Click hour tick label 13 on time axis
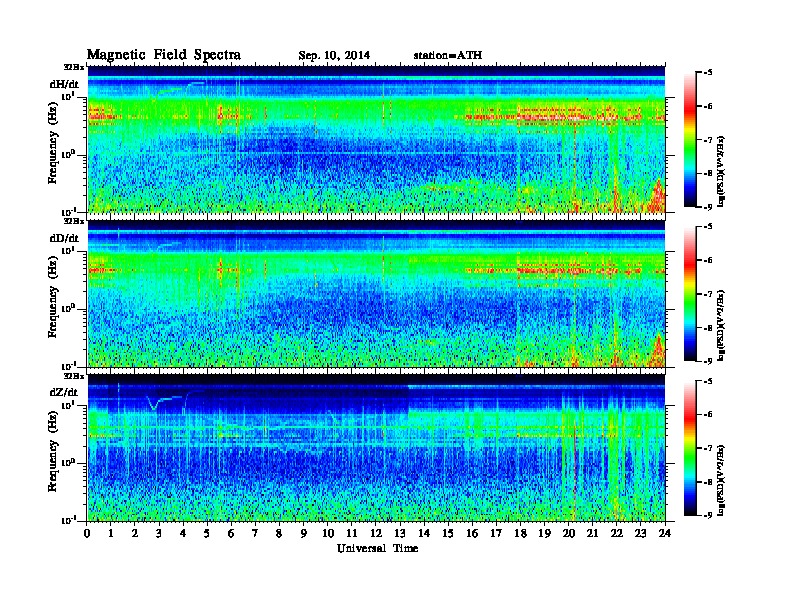The image size is (792, 612). tap(400, 534)
